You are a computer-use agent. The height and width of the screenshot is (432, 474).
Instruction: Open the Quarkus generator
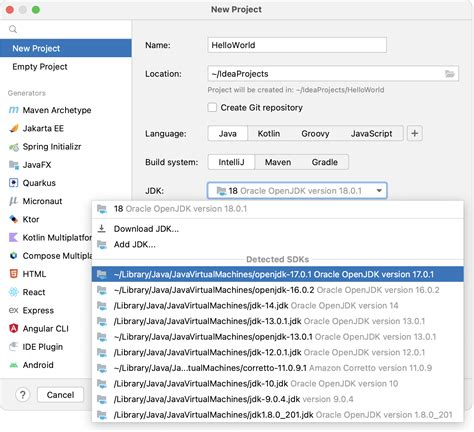66,183
